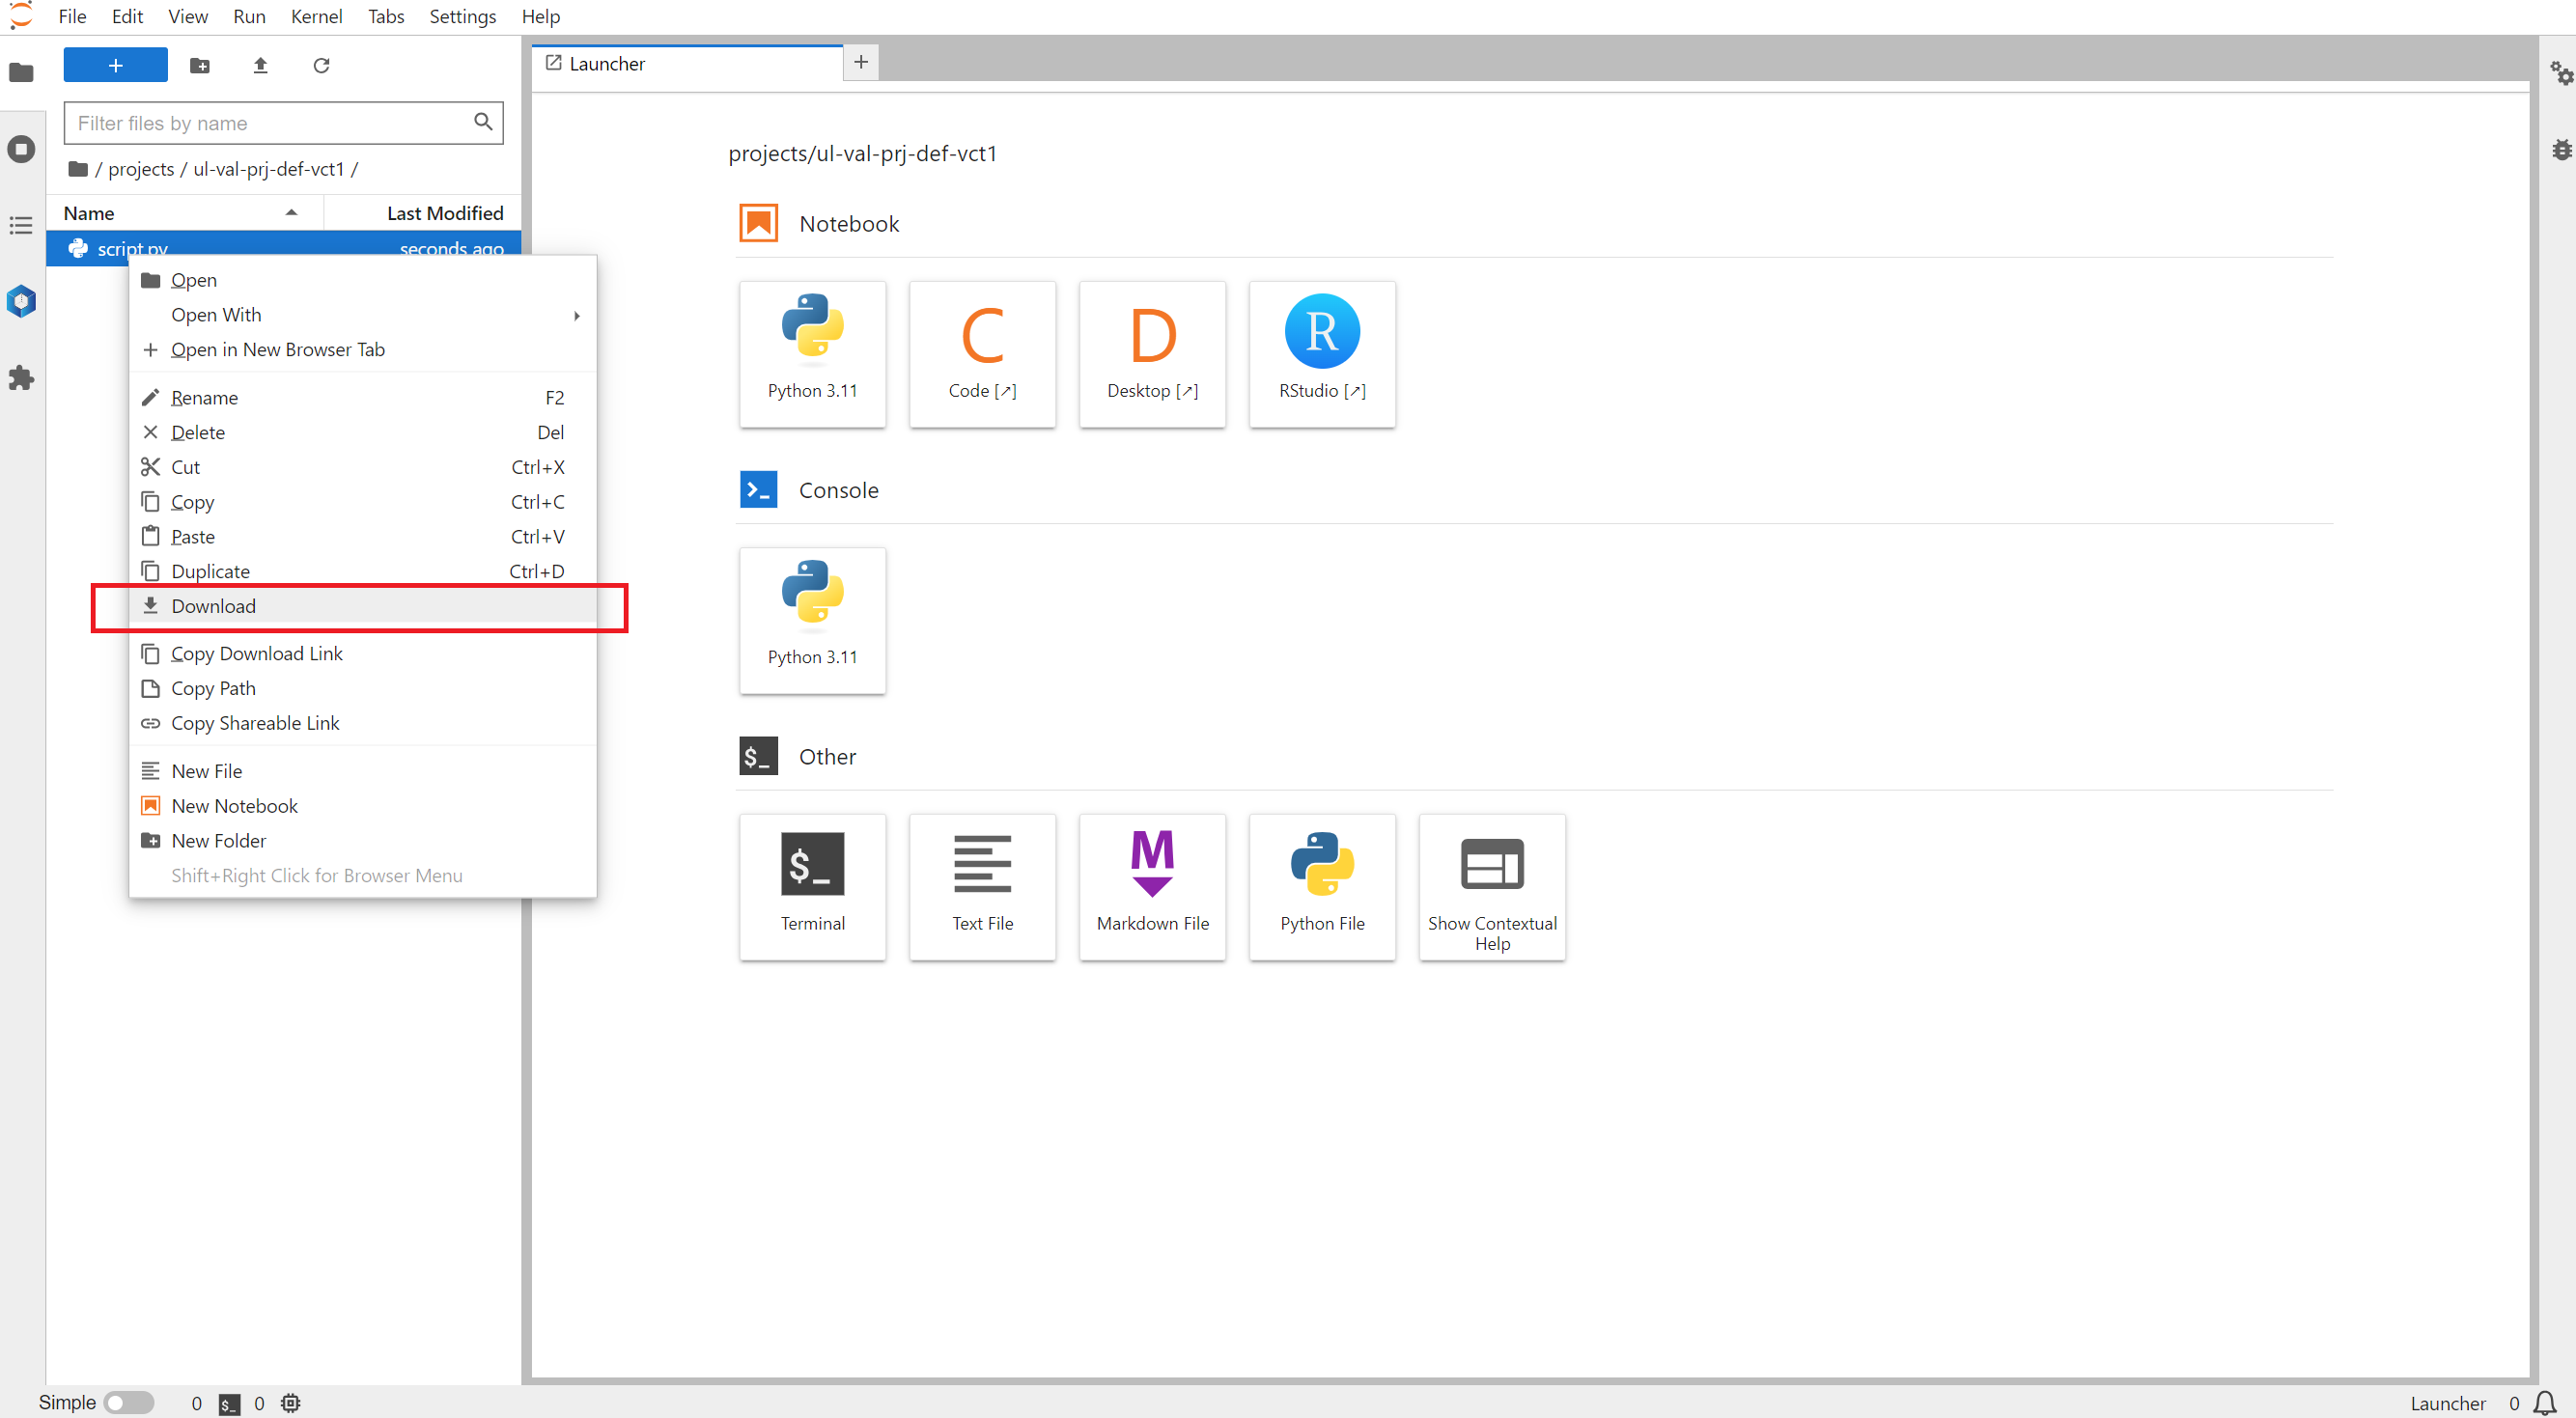Open the table of contents panel
Image resolution: width=2576 pixels, height=1418 pixels.
[x=21, y=225]
